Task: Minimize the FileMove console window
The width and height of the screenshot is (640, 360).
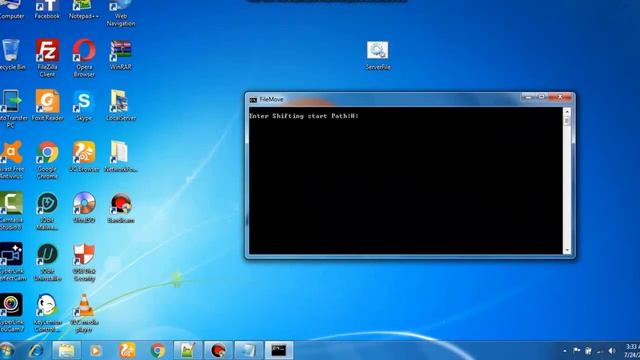Action: pyautogui.click(x=529, y=97)
